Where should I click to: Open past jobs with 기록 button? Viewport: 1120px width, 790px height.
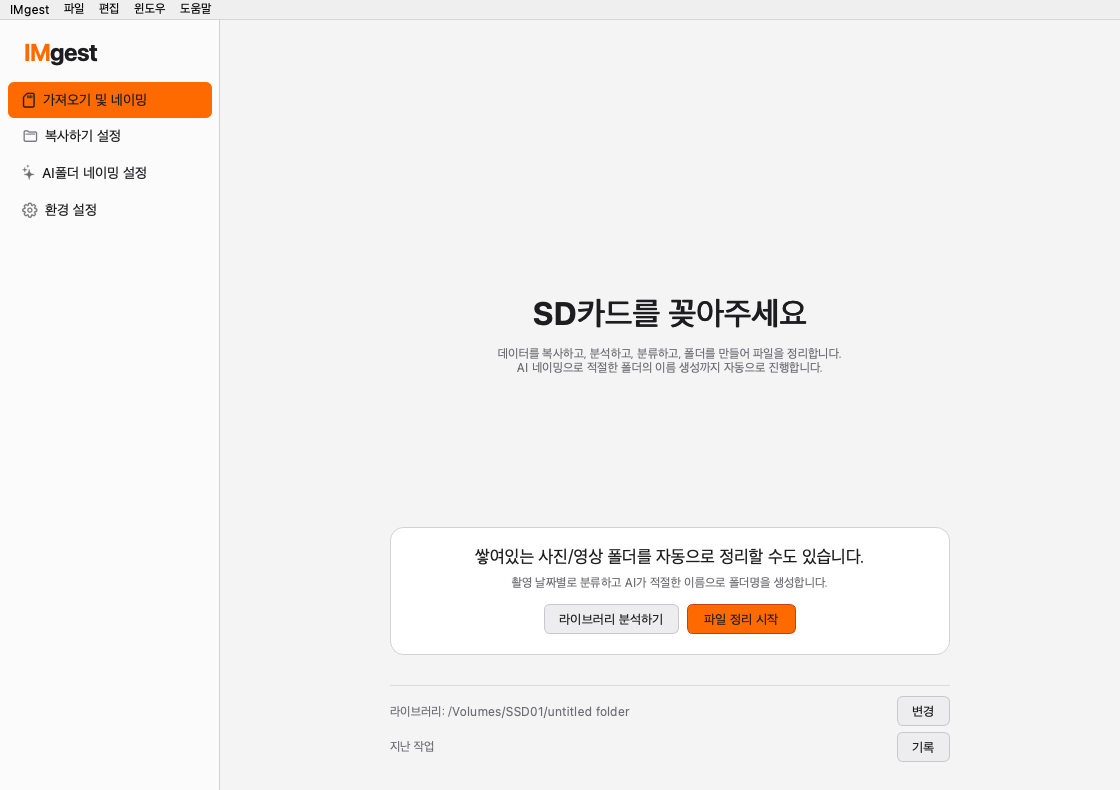(923, 747)
